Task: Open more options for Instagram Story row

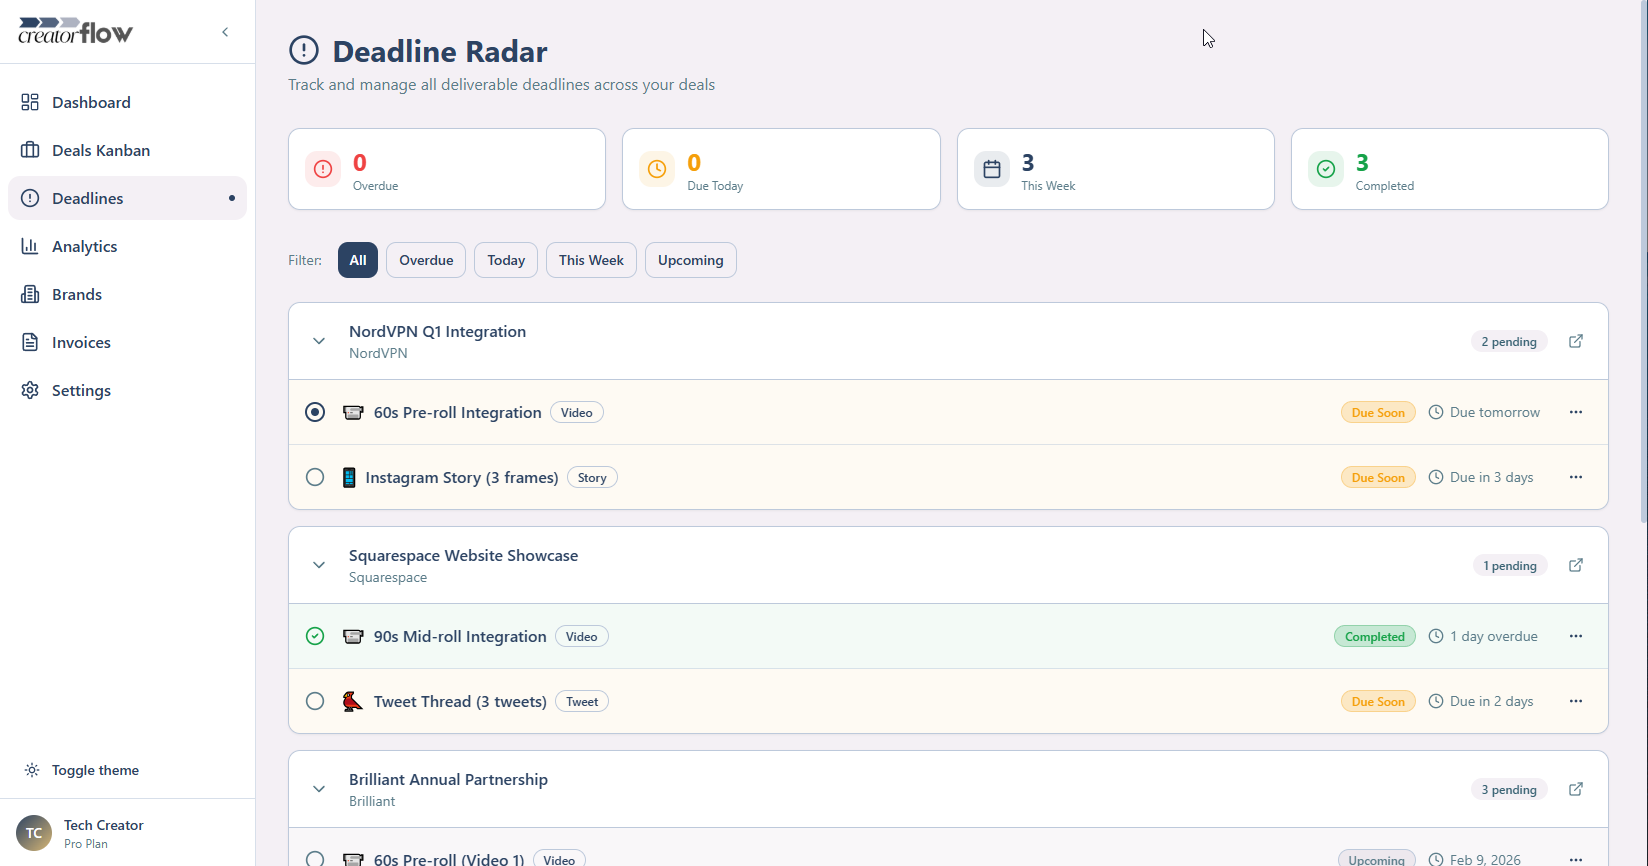Action: pos(1576,477)
